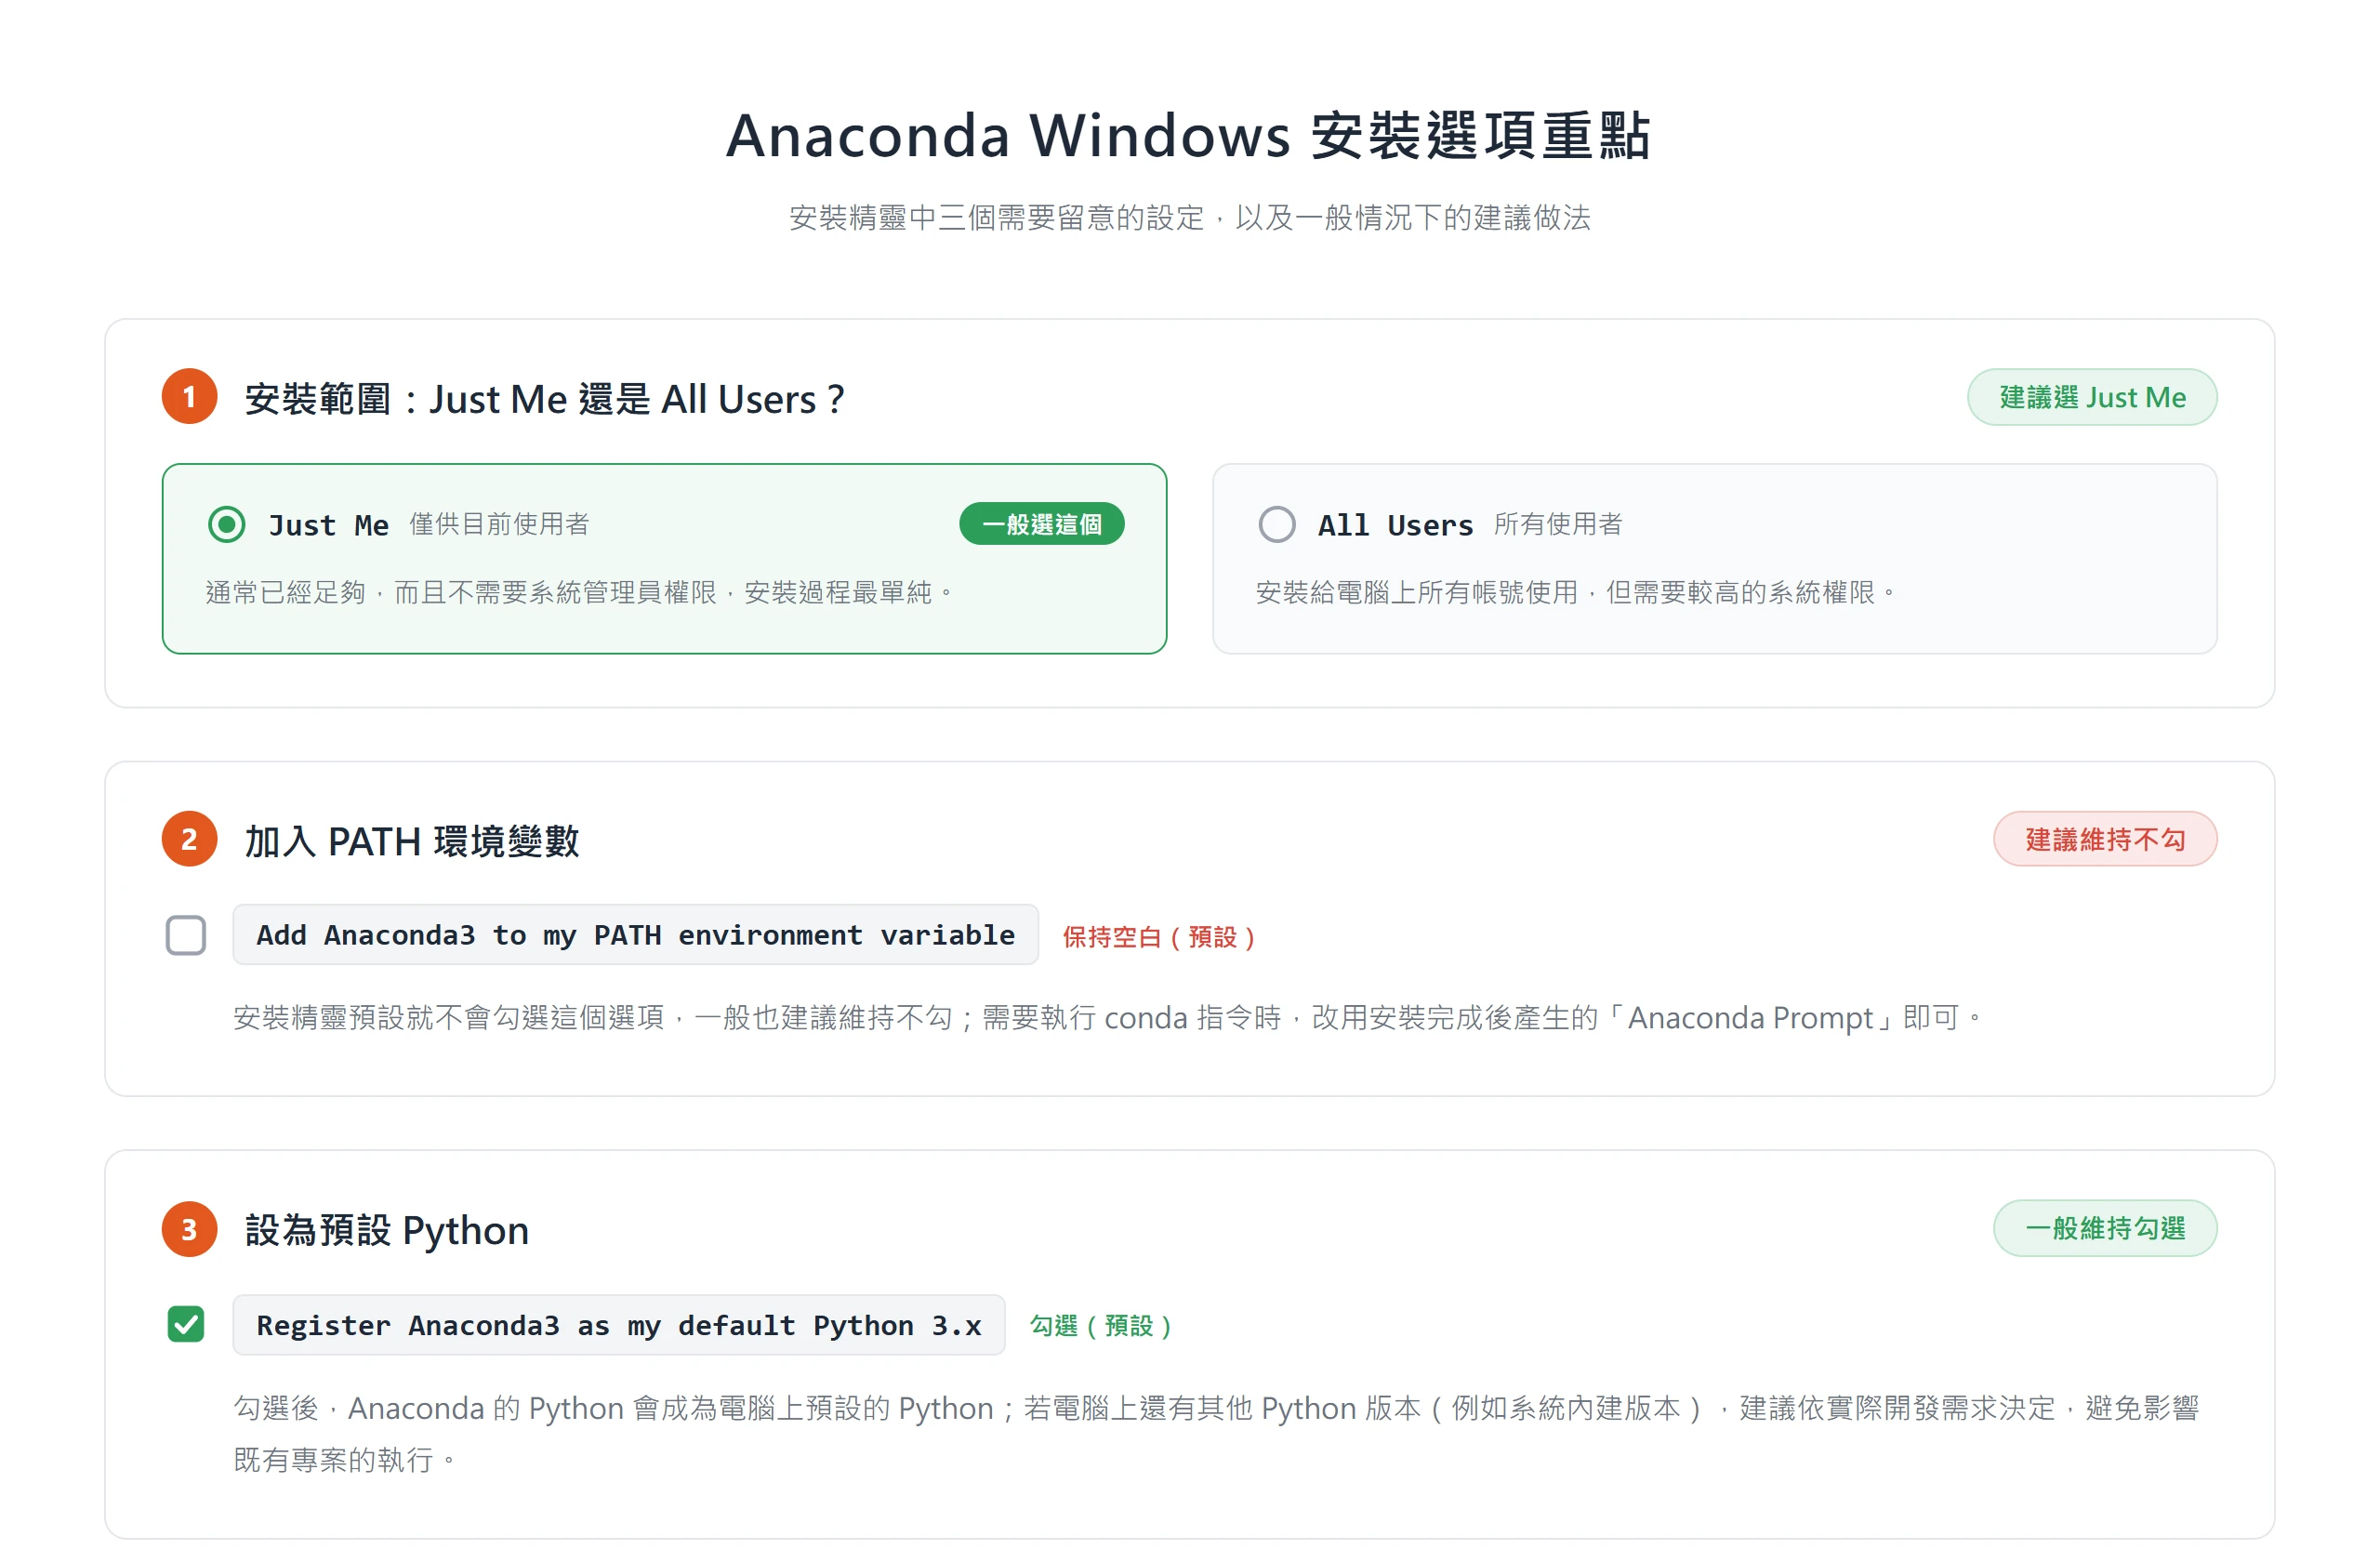The image size is (2380, 1562).
Task: Click paragraph starting 勾選後，Anaconda 的 Python
Action: [1215, 1434]
